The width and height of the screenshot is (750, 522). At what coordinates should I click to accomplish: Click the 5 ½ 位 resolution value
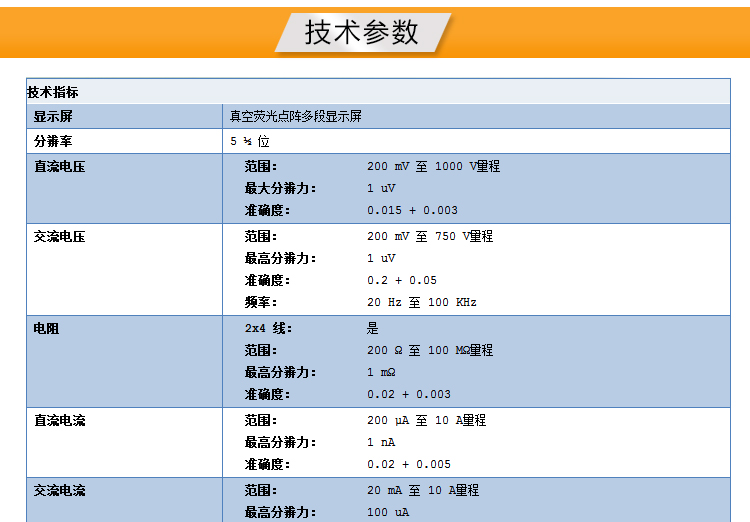pyautogui.click(x=250, y=141)
